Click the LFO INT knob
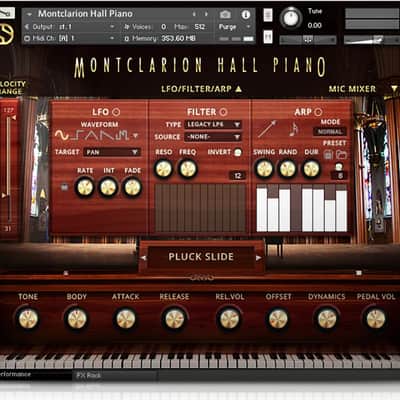The width and height of the screenshot is (400, 400). (x=109, y=187)
